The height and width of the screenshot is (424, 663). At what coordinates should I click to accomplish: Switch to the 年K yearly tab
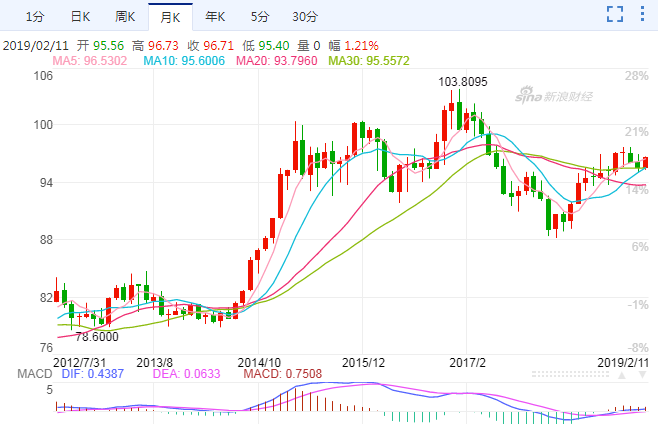click(215, 17)
